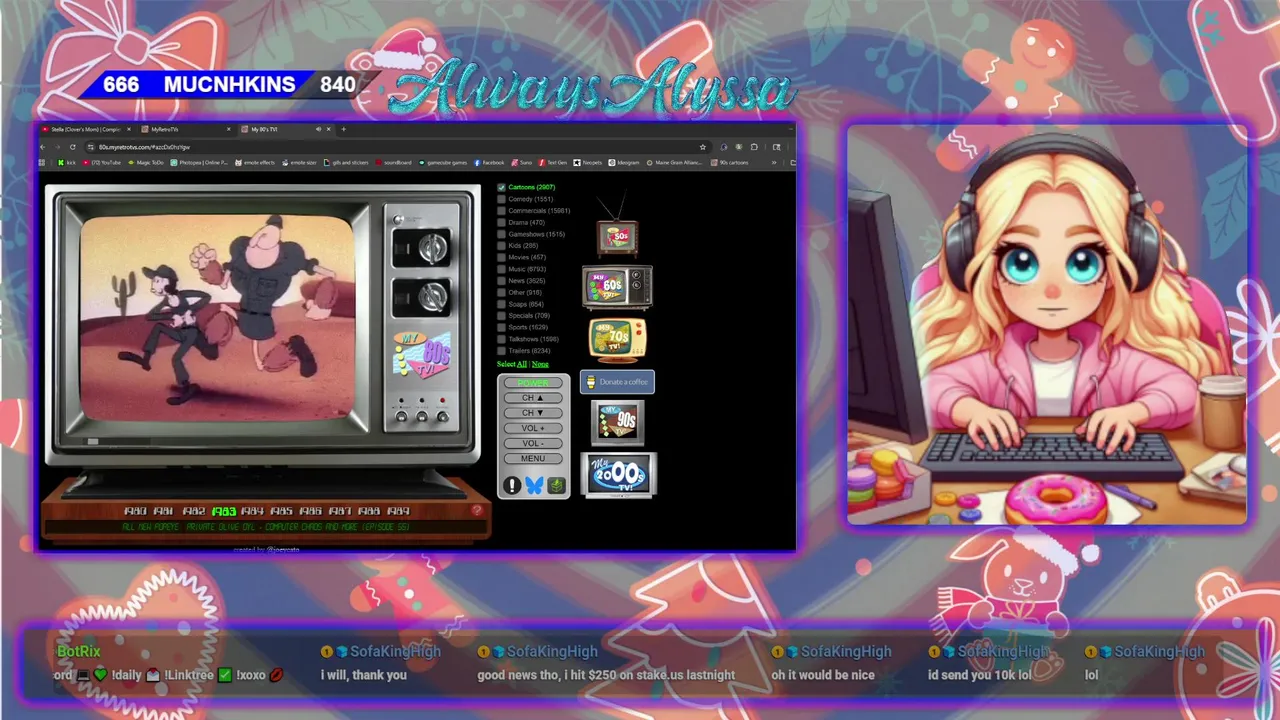
Task: Enable the Movies category checkbox
Action: pyautogui.click(x=502, y=257)
